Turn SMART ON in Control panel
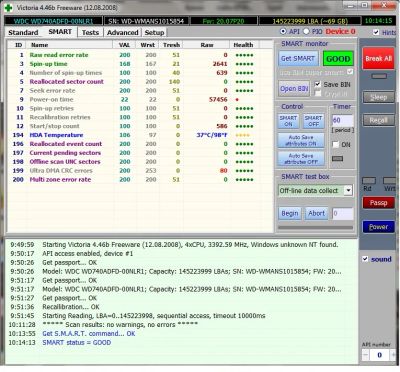The image size is (400, 372). pyautogui.click(x=288, y=121)
